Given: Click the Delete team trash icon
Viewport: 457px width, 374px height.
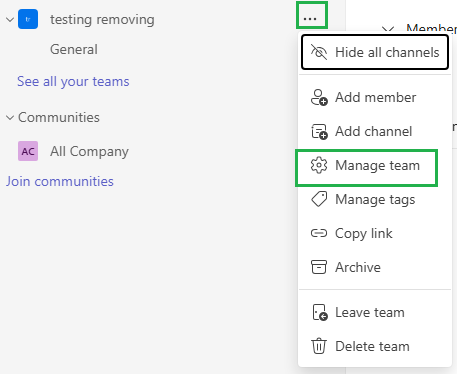Looking at the screenshot, I should pyautogui.click(x=319, y=346).
